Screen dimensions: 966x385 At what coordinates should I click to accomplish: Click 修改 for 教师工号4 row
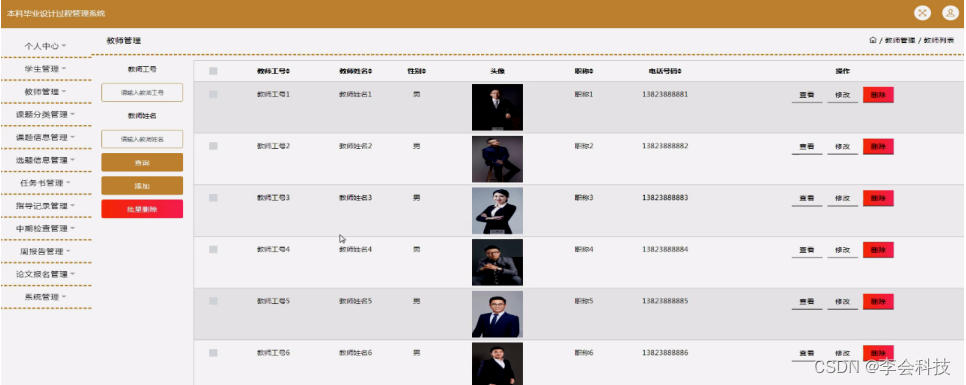[843, 251]
